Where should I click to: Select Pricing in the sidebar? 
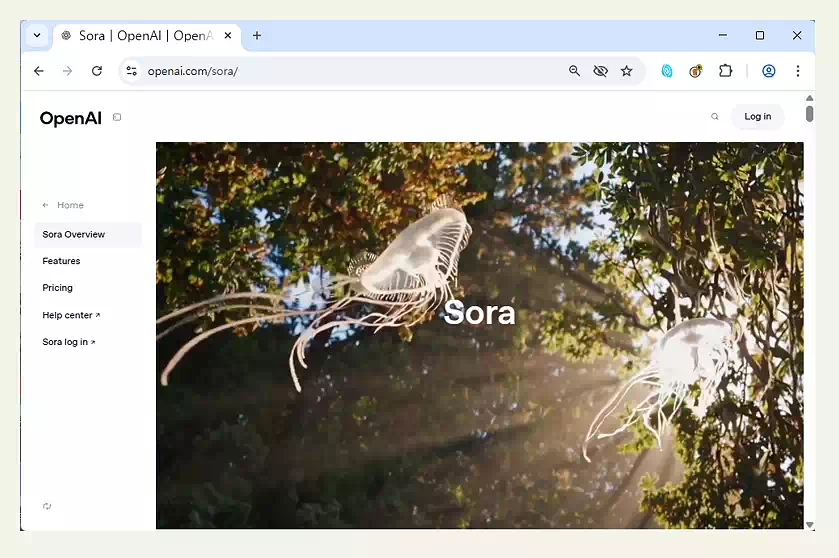click(57, 288)
